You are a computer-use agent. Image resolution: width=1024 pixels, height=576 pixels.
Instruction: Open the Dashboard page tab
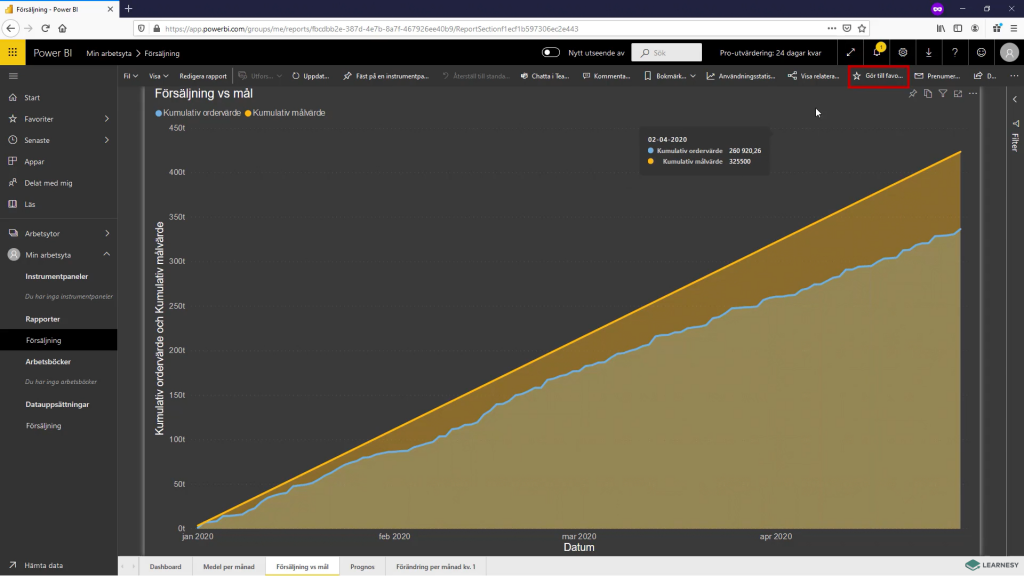165,566
